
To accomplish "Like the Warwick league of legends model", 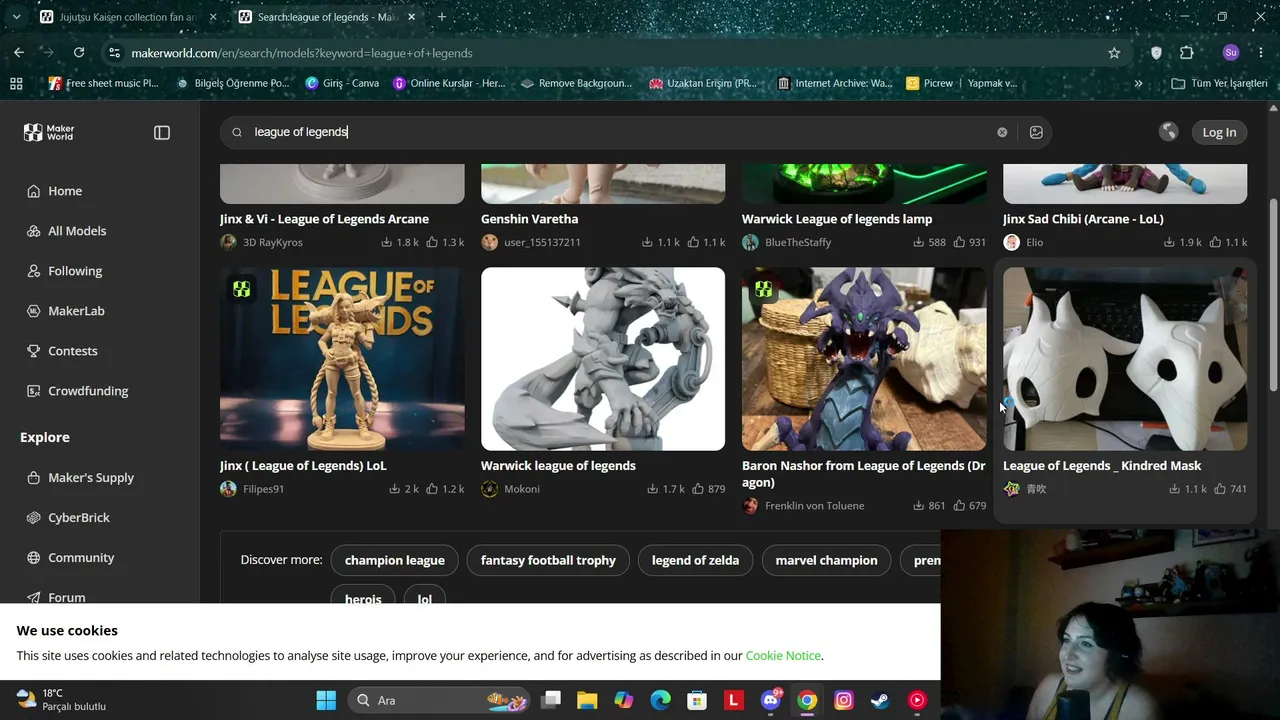I will [x=699, y=489].
